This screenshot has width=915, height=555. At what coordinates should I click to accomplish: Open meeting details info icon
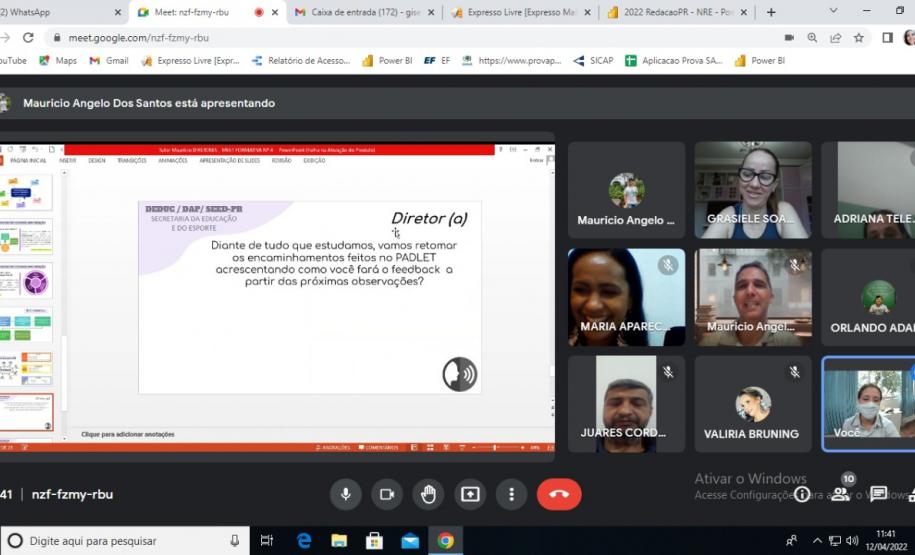[802, 494]
